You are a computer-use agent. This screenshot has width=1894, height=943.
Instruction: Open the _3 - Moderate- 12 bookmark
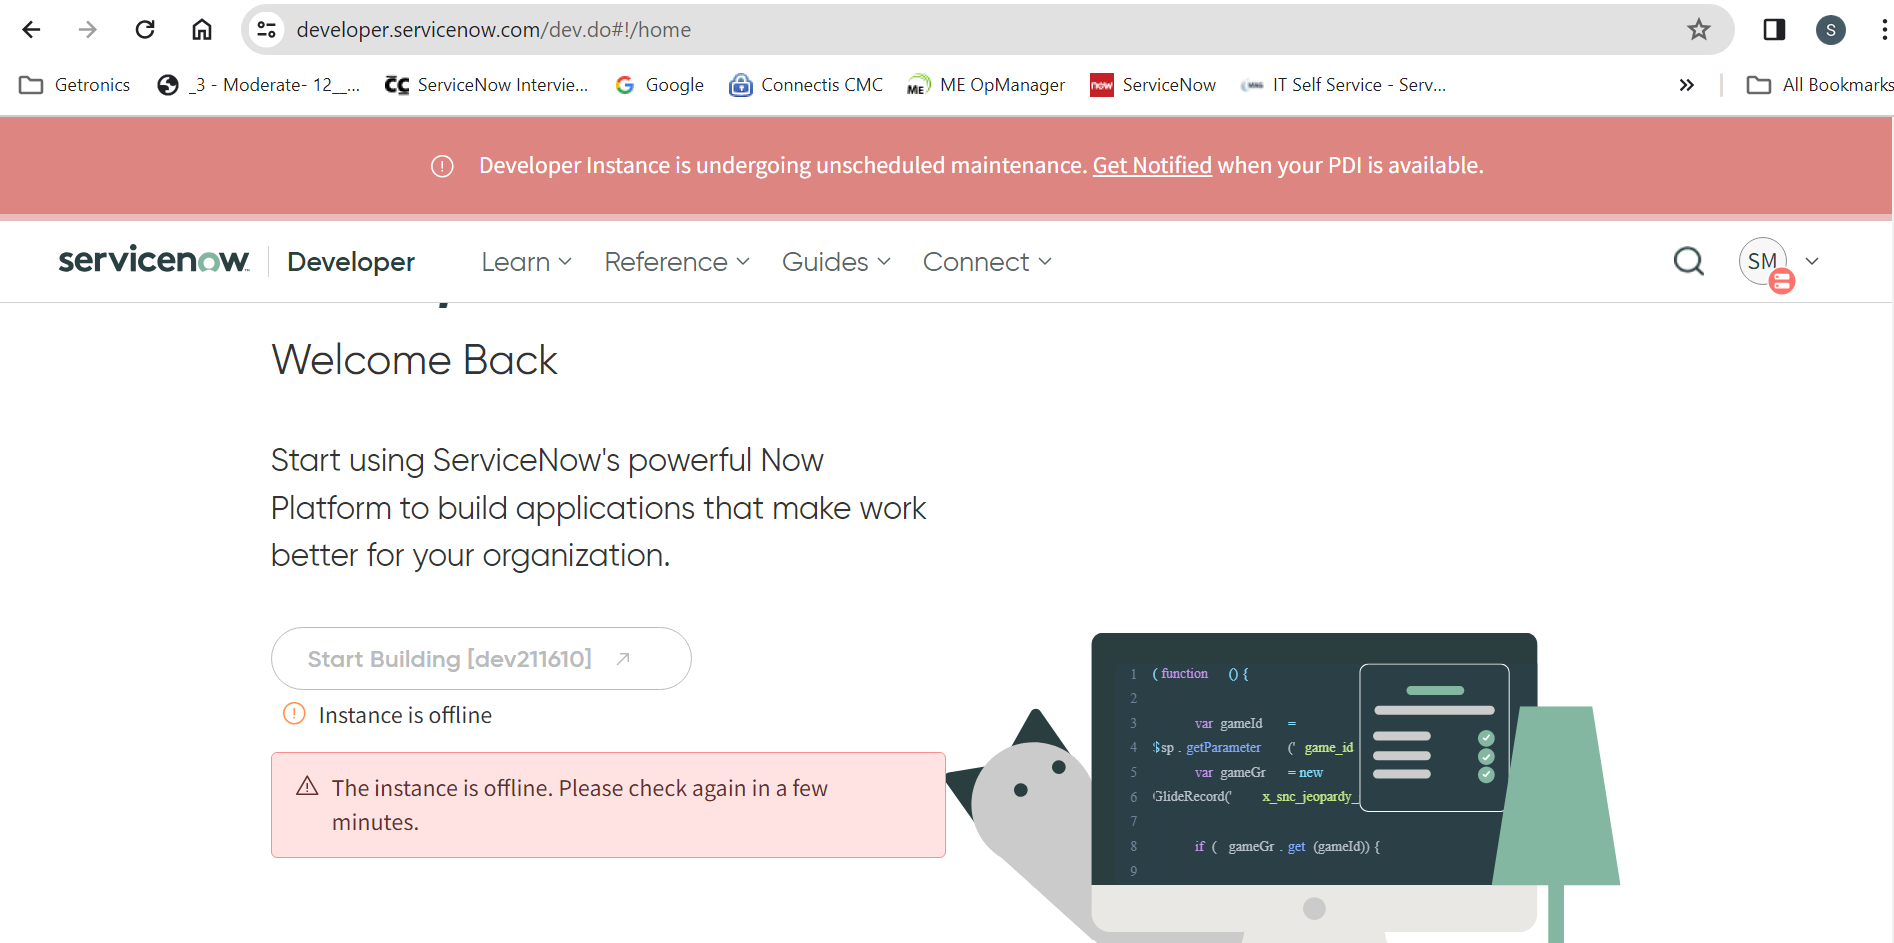[259, 85]
